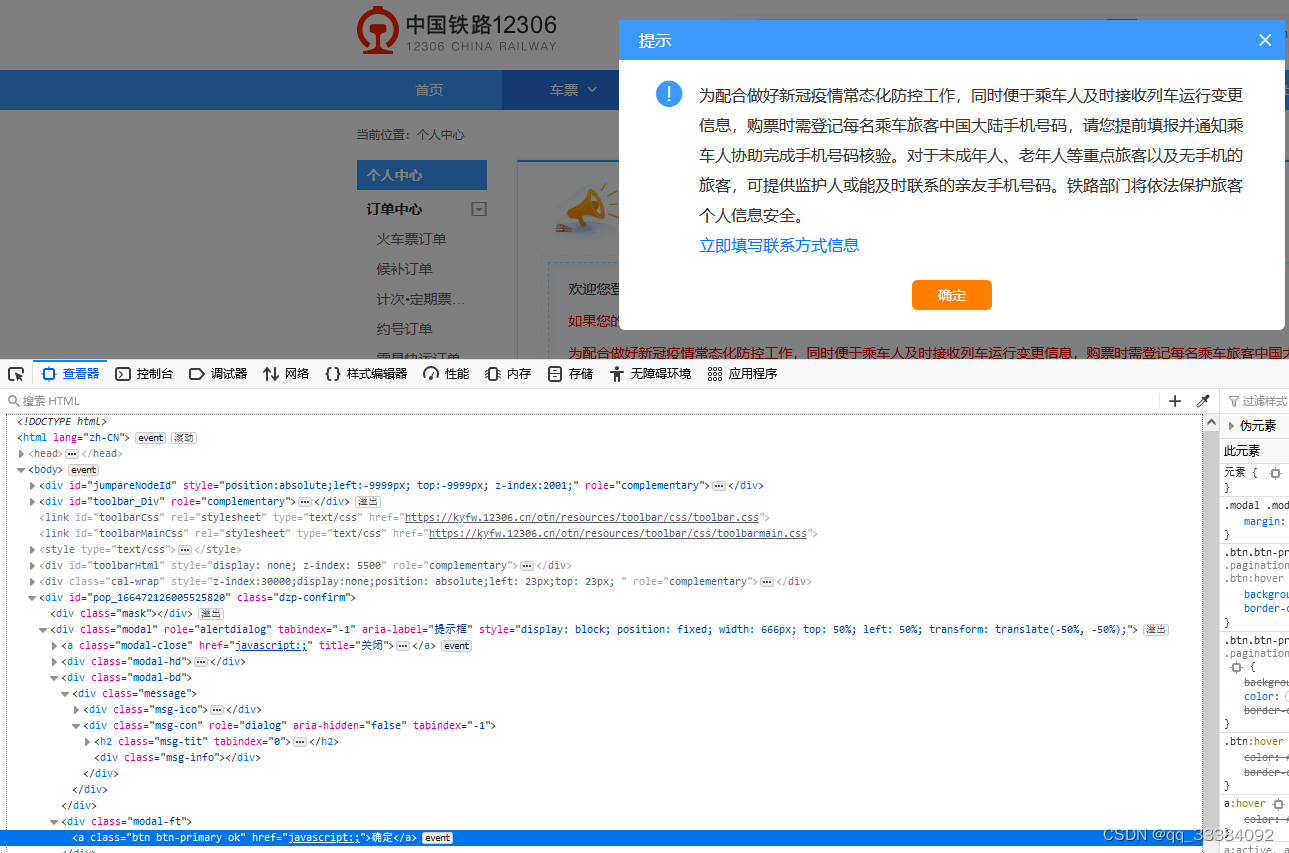1289x853 pixels.
Task: Expand the h2 msg-tit node
Action: 87,742
